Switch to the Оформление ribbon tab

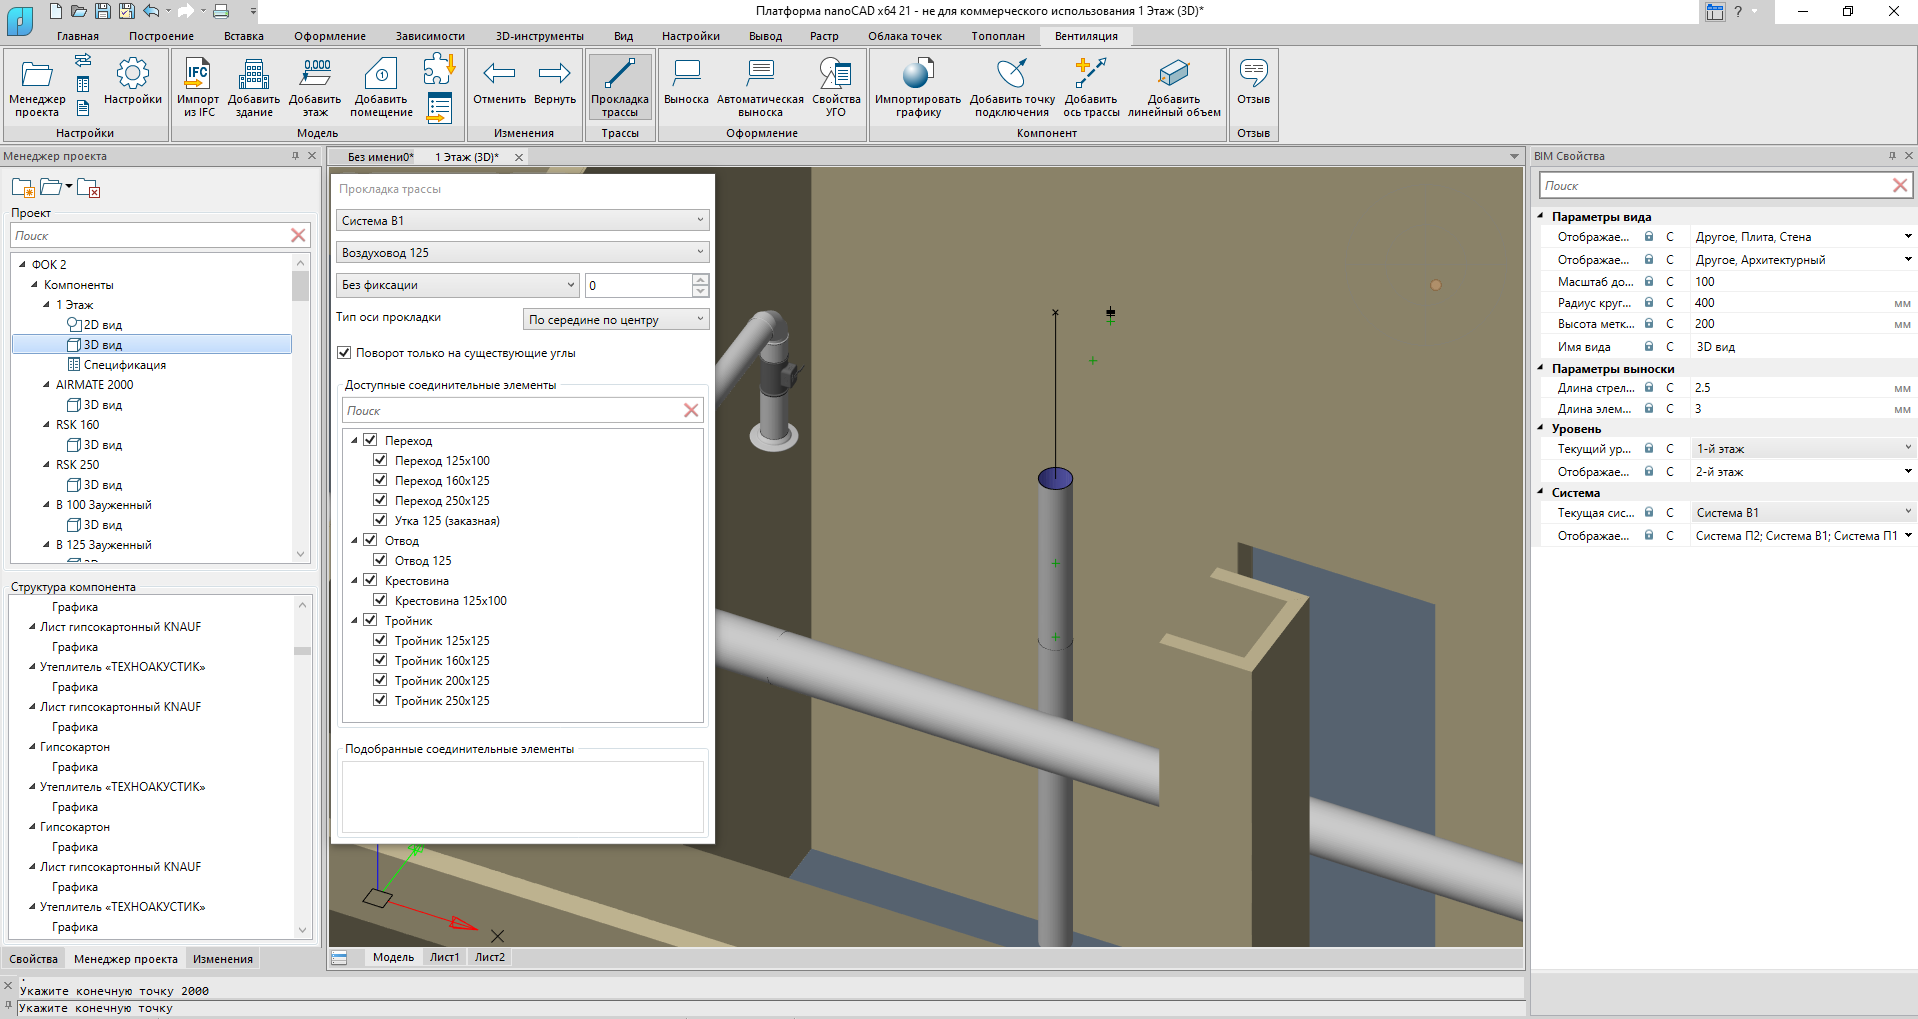click(x=329, y=36)
